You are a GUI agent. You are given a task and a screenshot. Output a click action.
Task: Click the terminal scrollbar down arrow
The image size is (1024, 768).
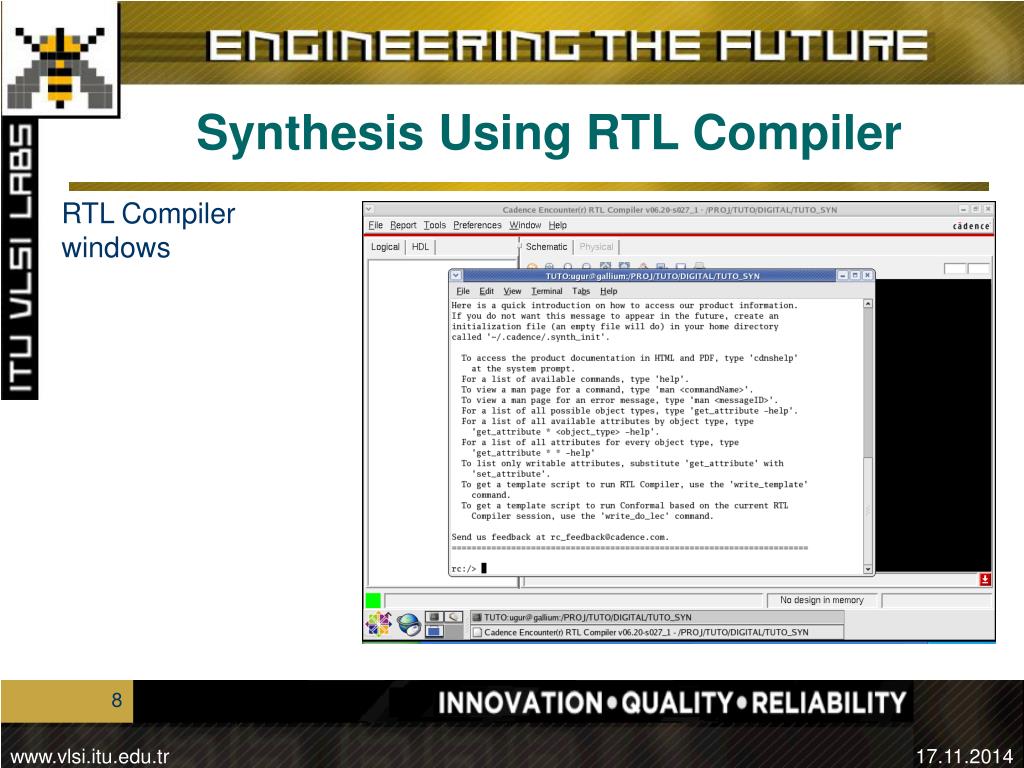coord(868,569)
